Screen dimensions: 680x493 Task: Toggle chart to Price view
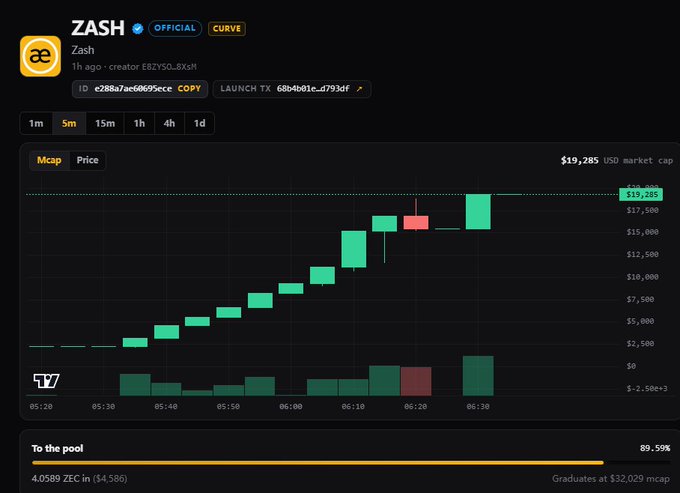[x=88, y=160]
